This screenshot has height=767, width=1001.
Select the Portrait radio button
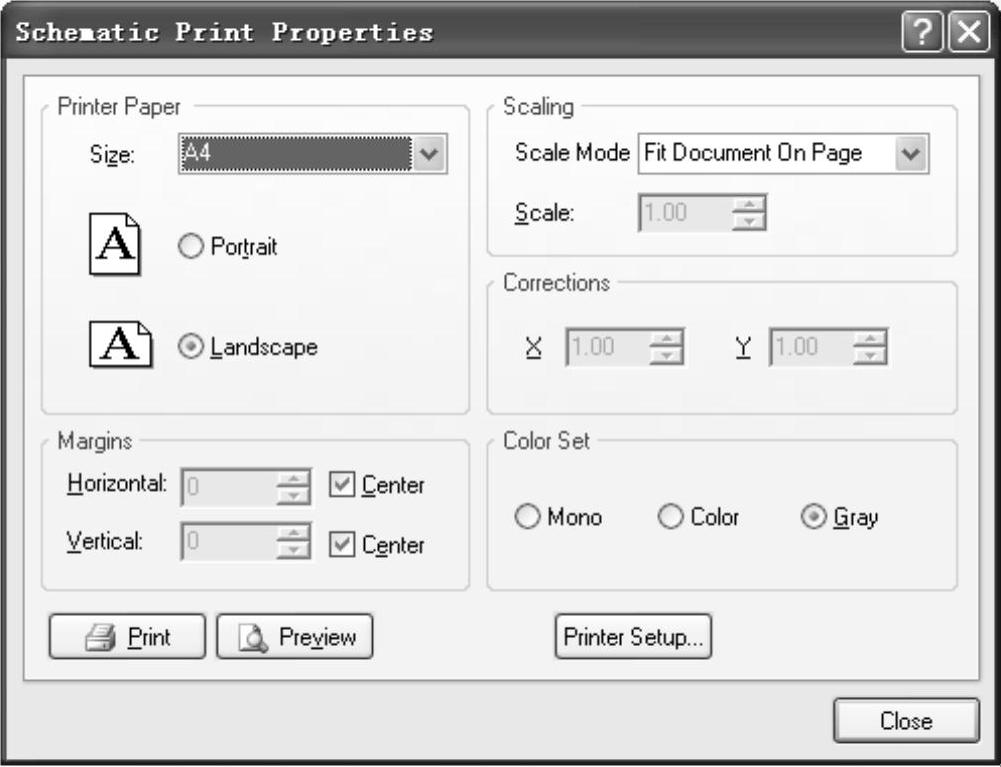click(191, 246)
